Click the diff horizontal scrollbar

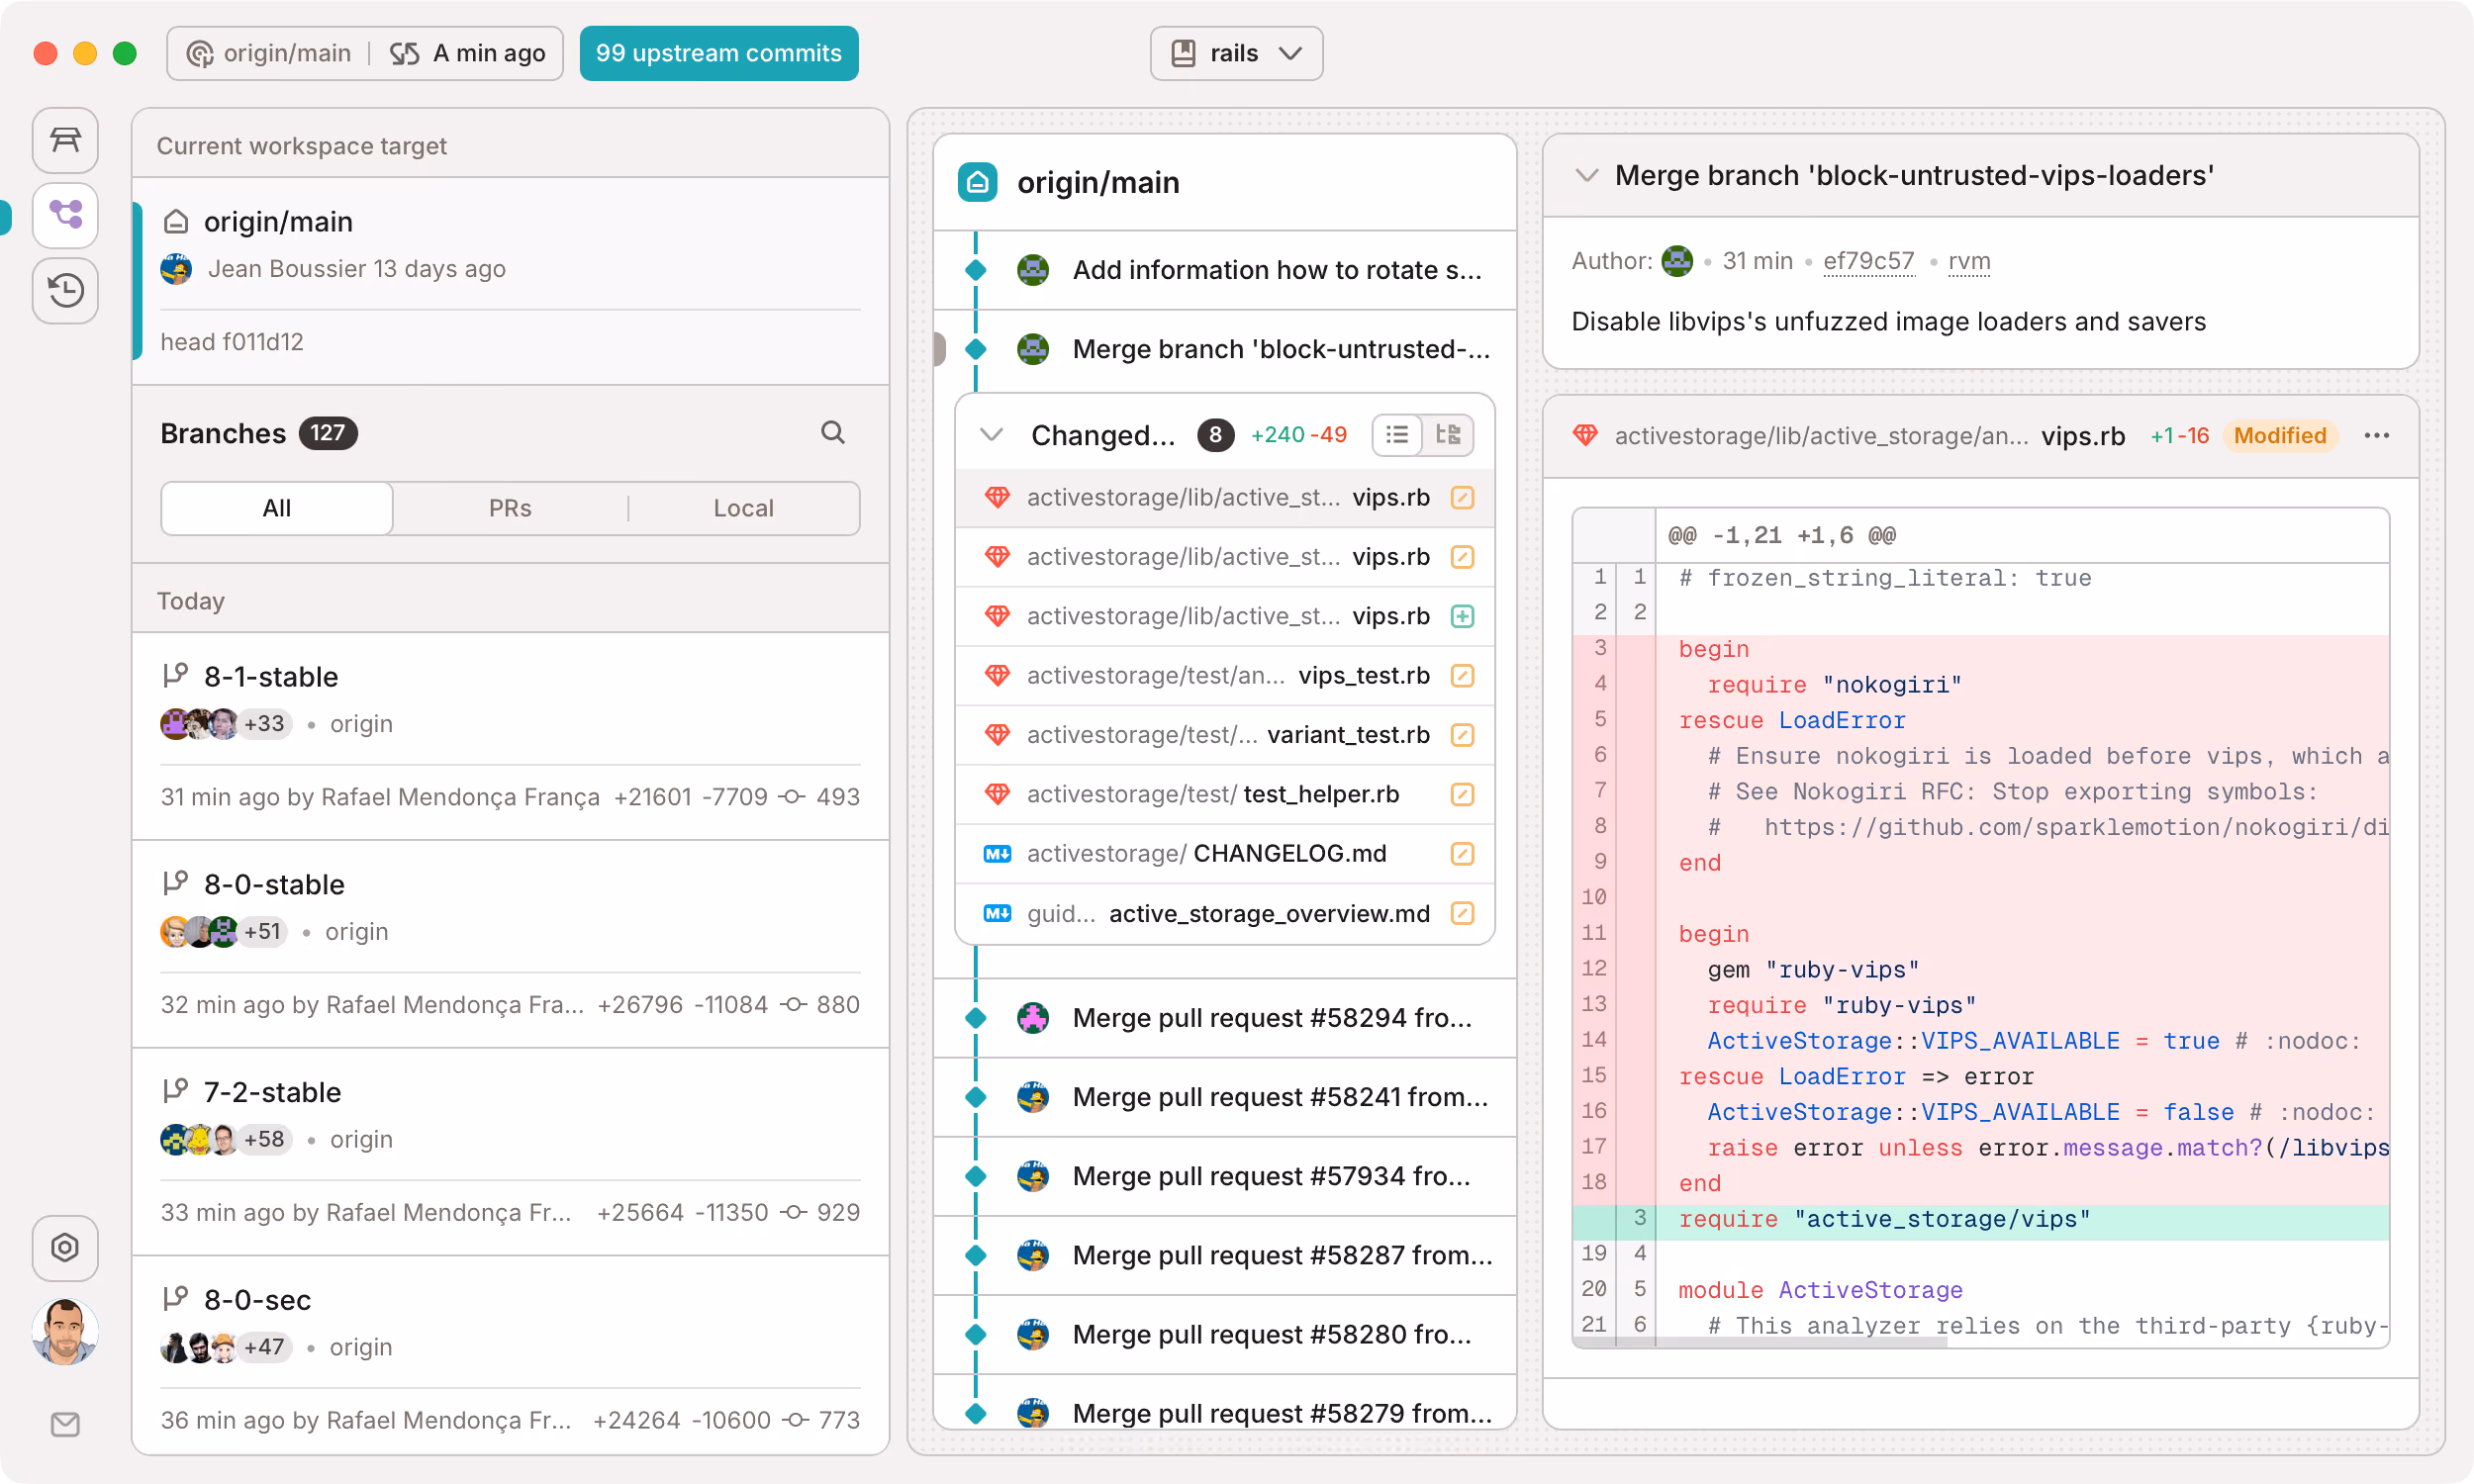point(1760,1343)
